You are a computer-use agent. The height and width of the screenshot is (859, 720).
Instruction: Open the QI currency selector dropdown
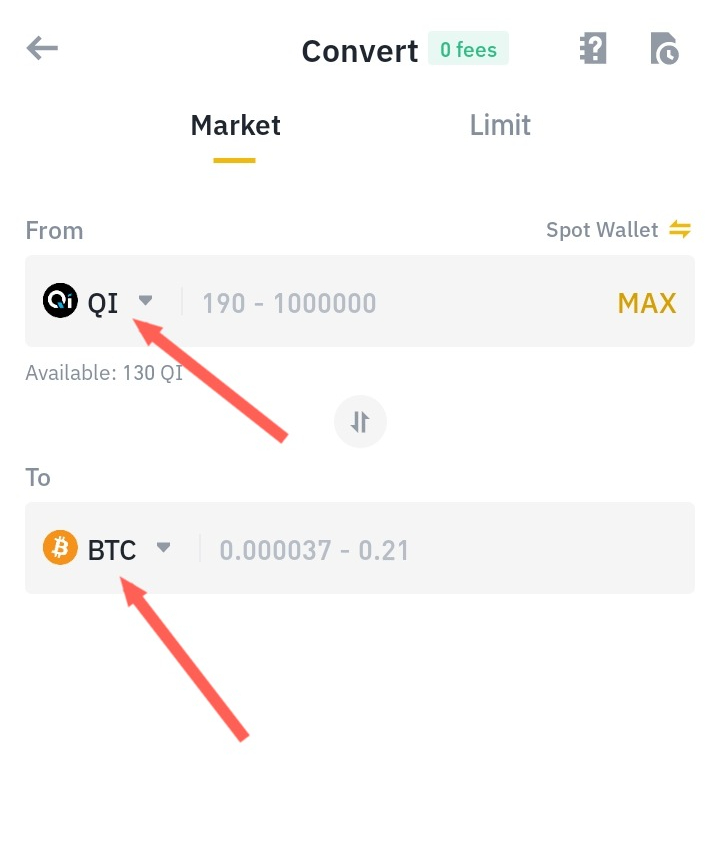tap(146, 300)
